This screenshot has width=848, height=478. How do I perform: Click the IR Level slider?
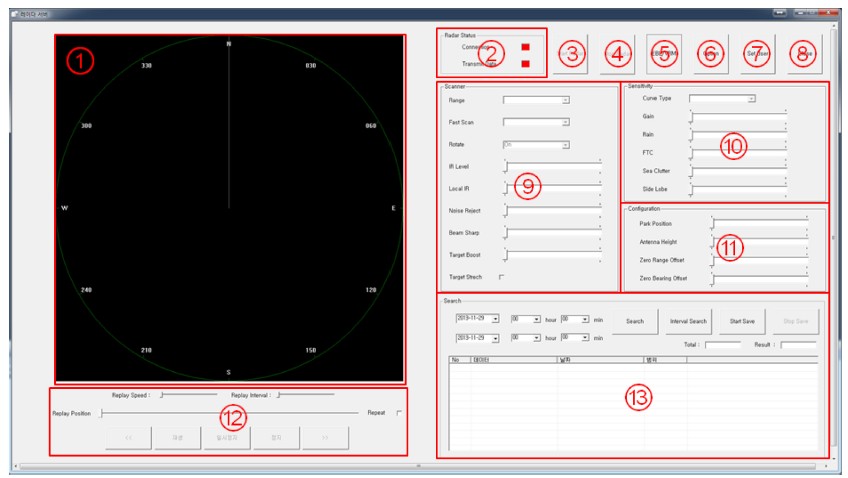553,166
